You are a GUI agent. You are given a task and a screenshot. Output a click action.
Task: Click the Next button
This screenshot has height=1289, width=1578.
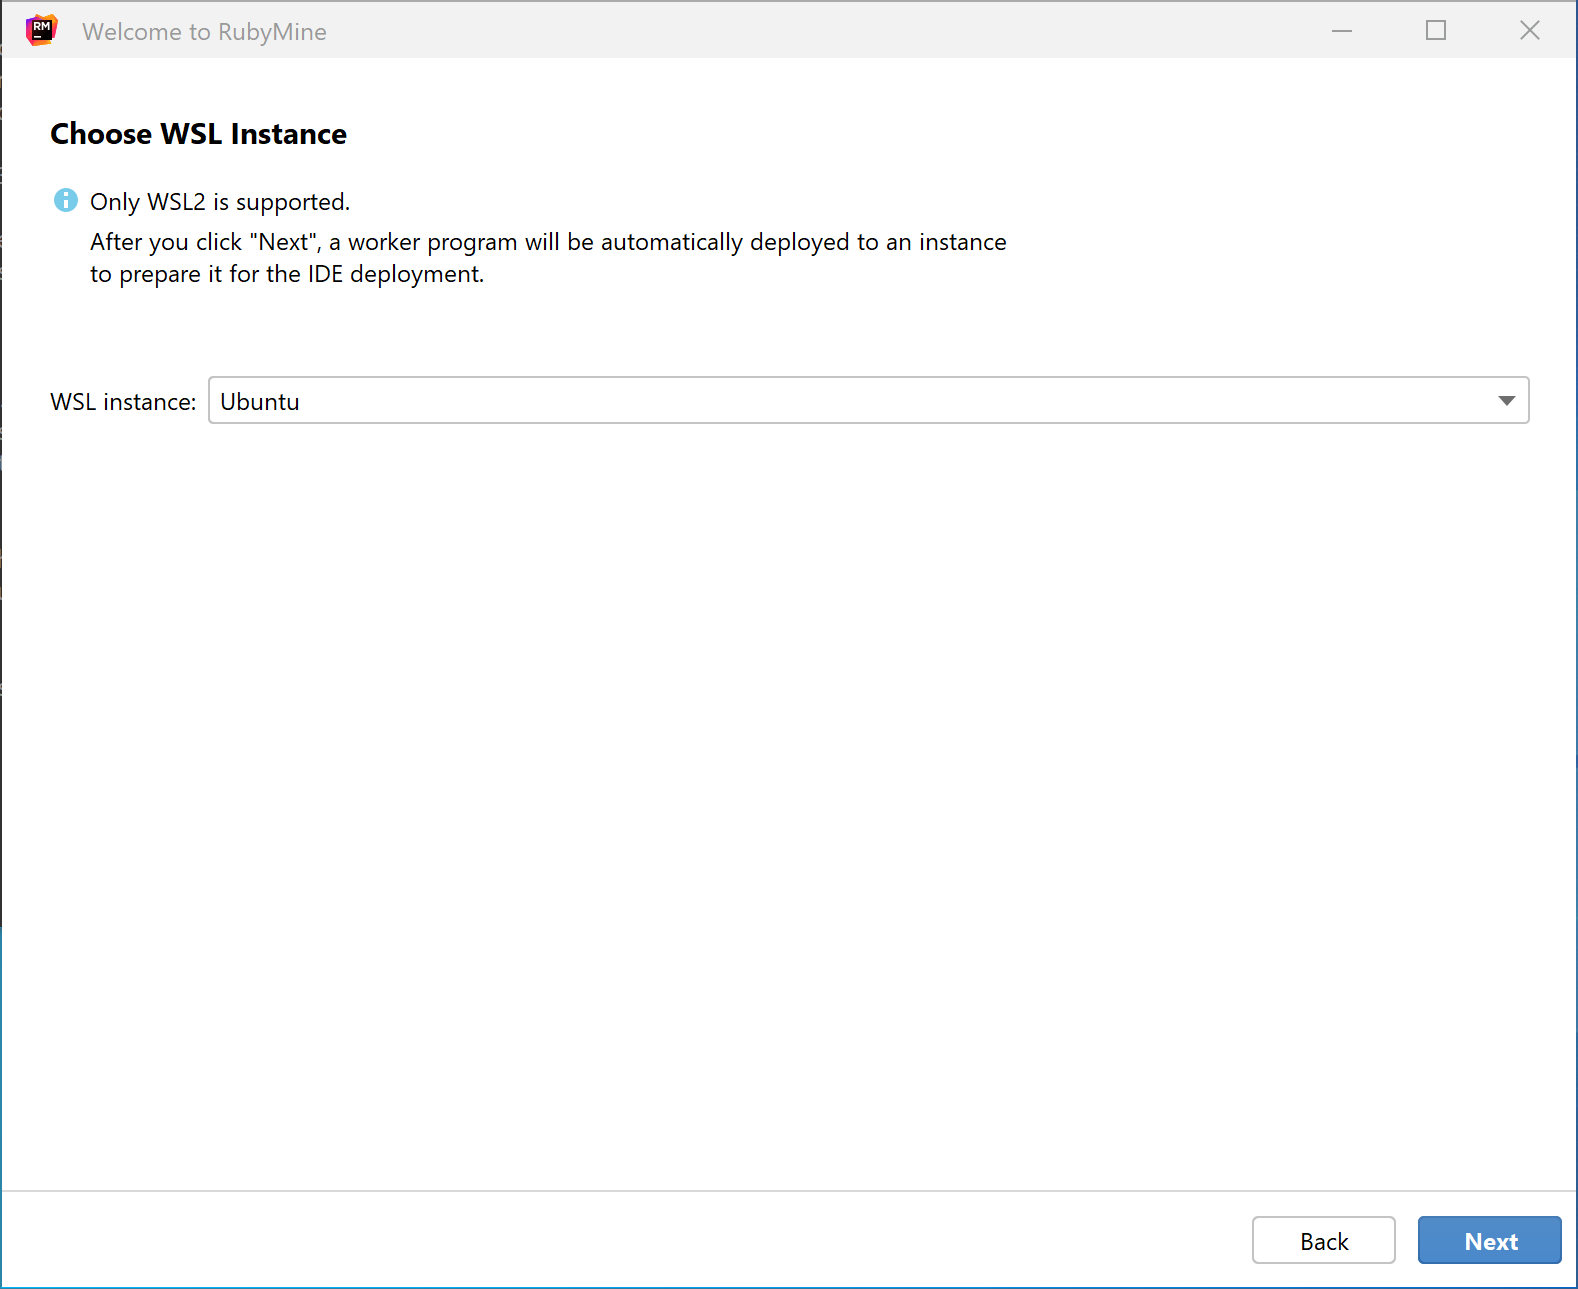1489,1240
